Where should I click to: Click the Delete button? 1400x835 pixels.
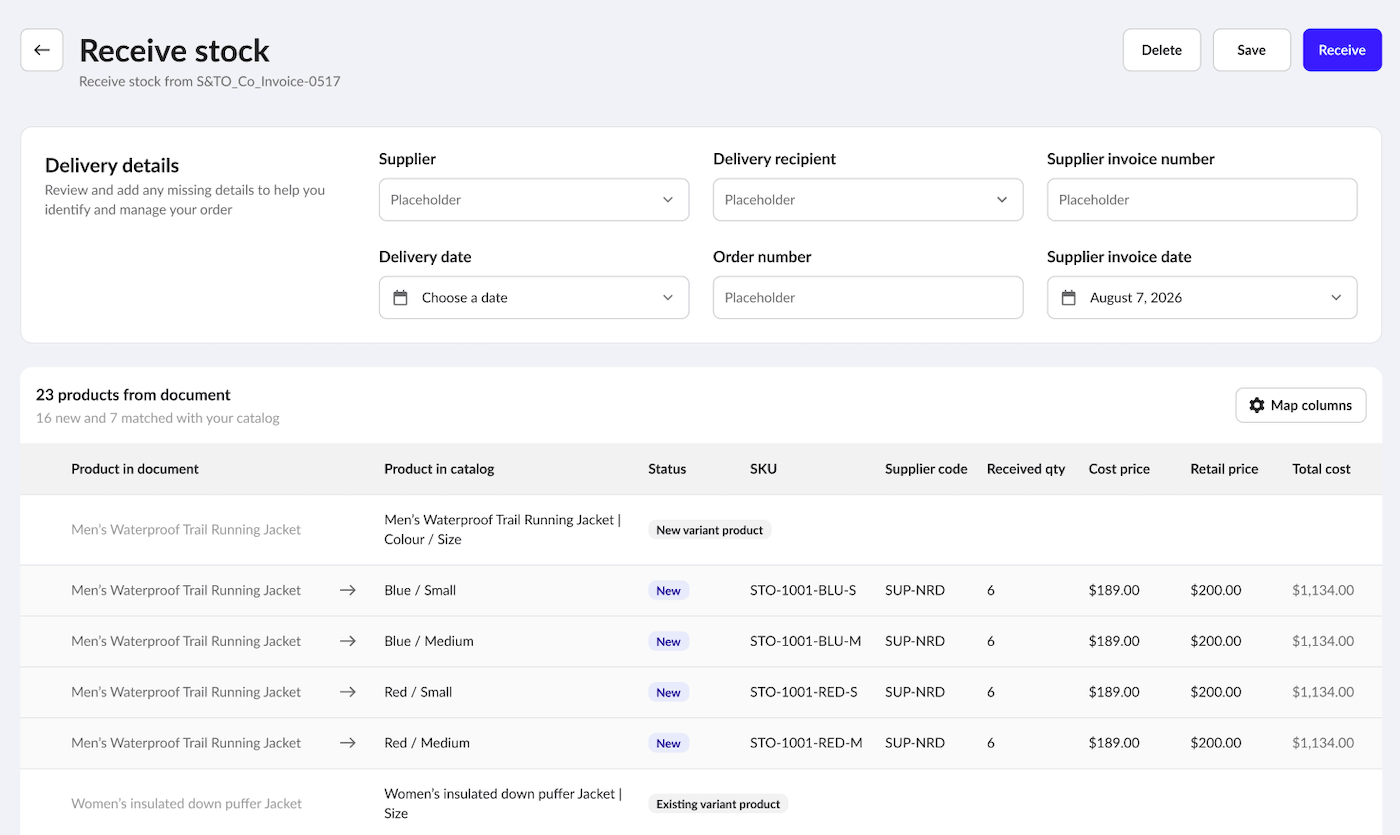click(x=1162, y=50)
